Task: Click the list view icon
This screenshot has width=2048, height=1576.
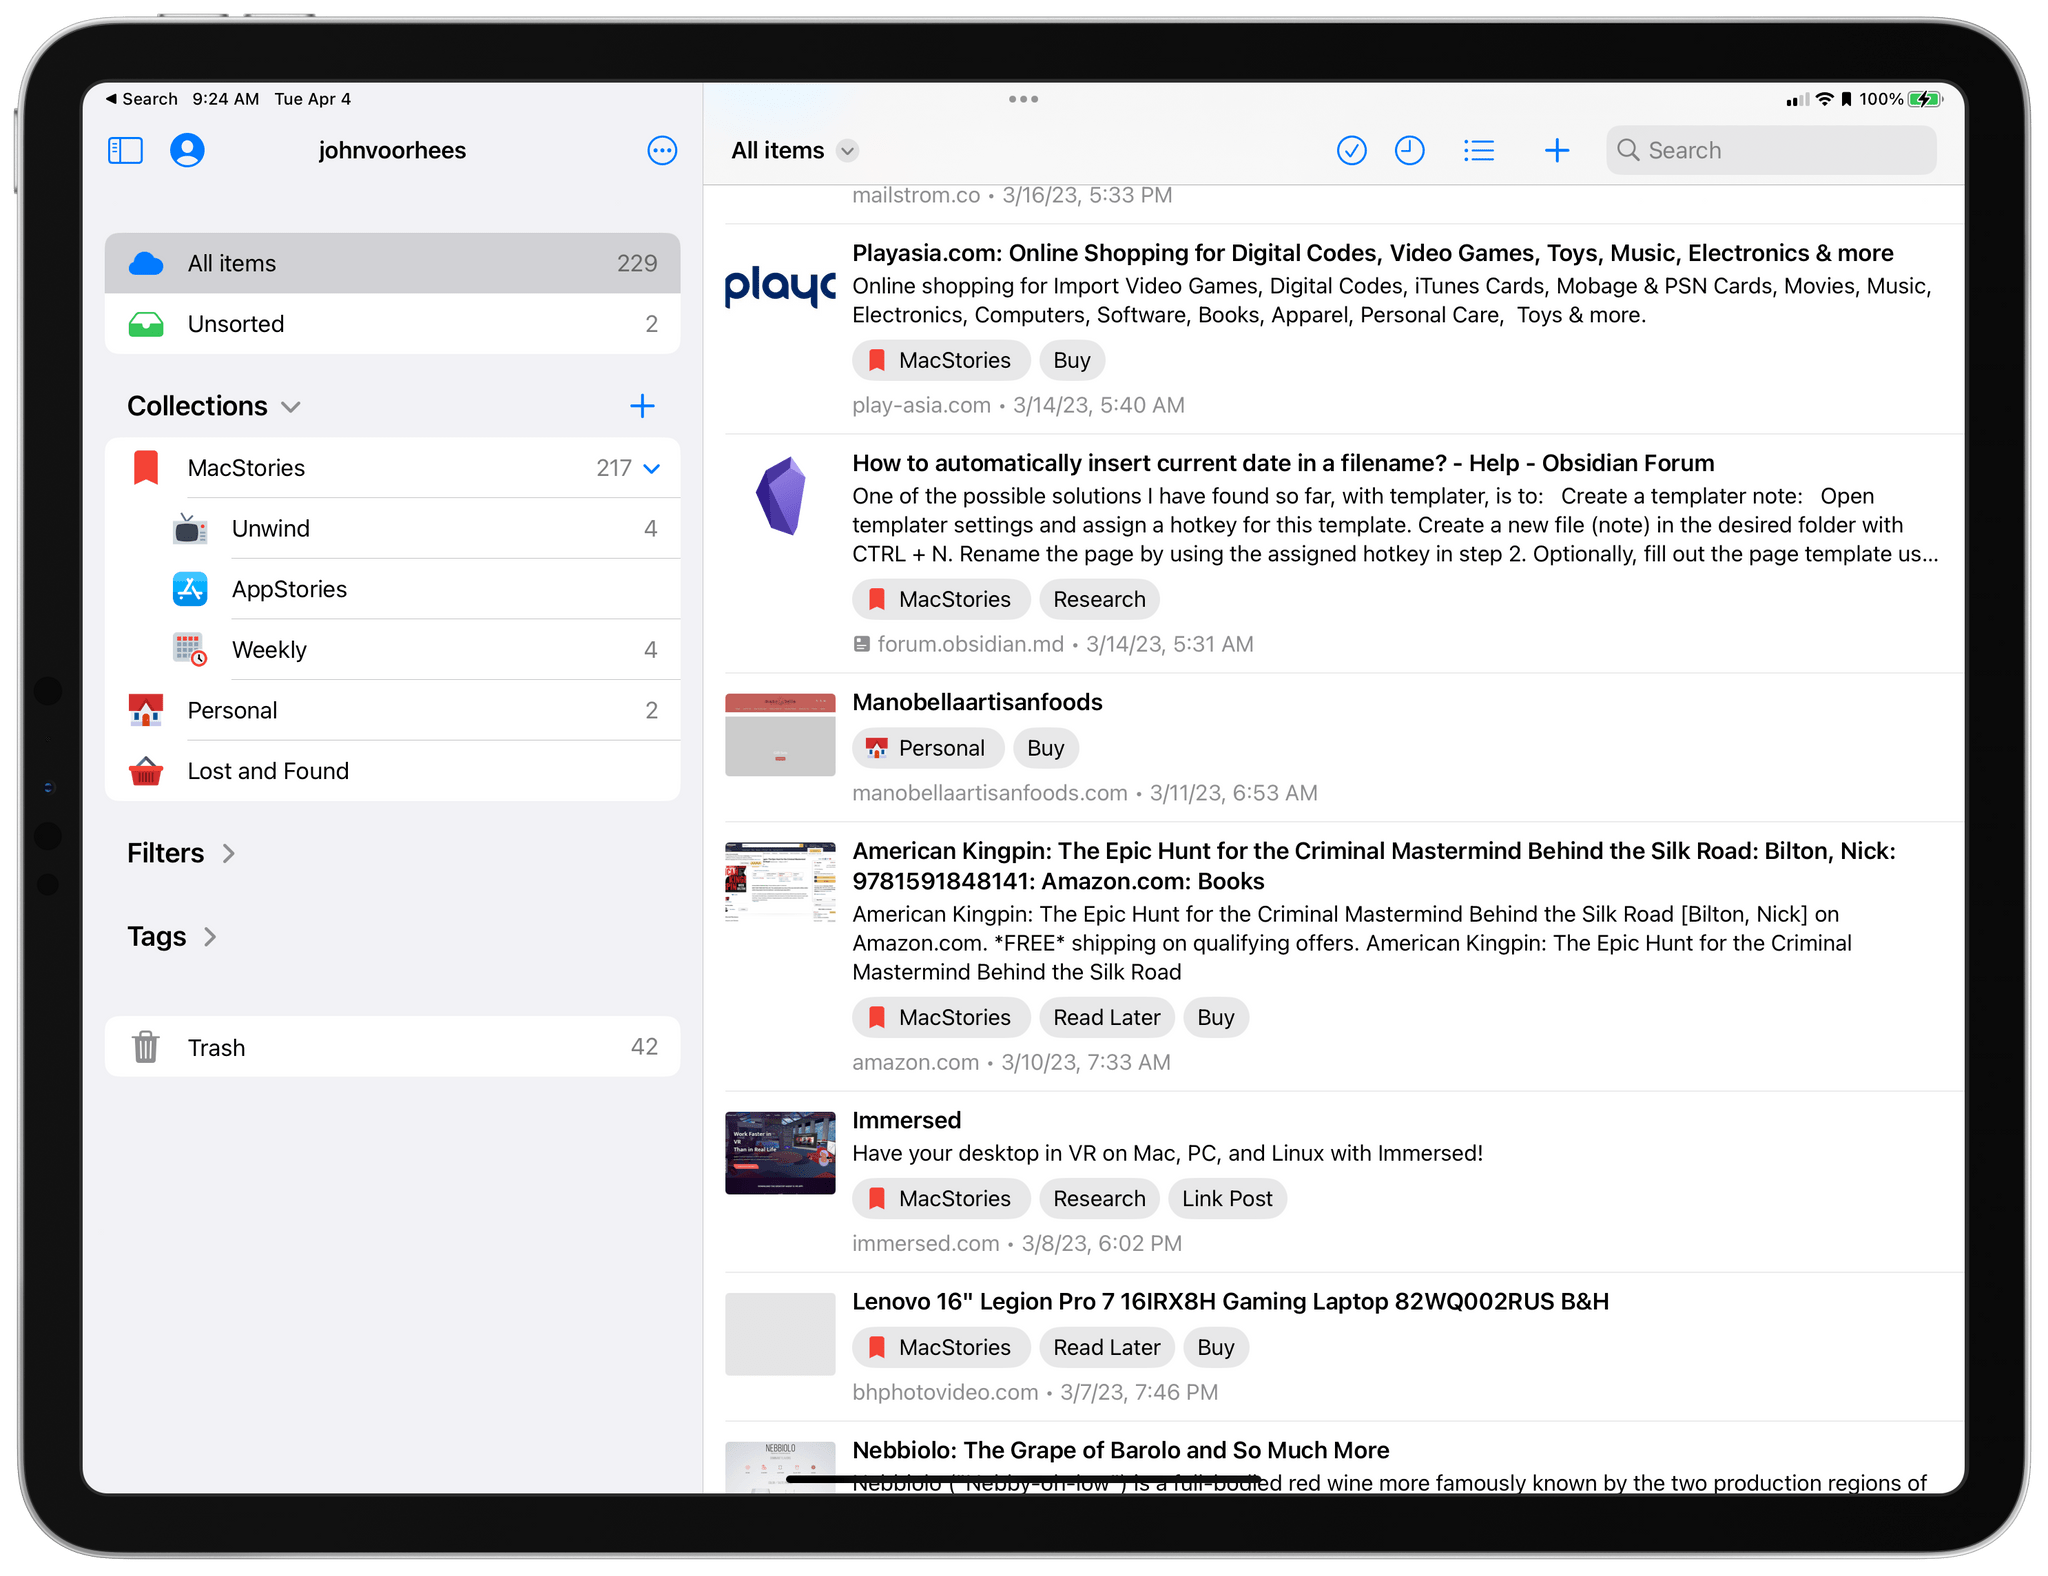Action: pos(1478,149)
